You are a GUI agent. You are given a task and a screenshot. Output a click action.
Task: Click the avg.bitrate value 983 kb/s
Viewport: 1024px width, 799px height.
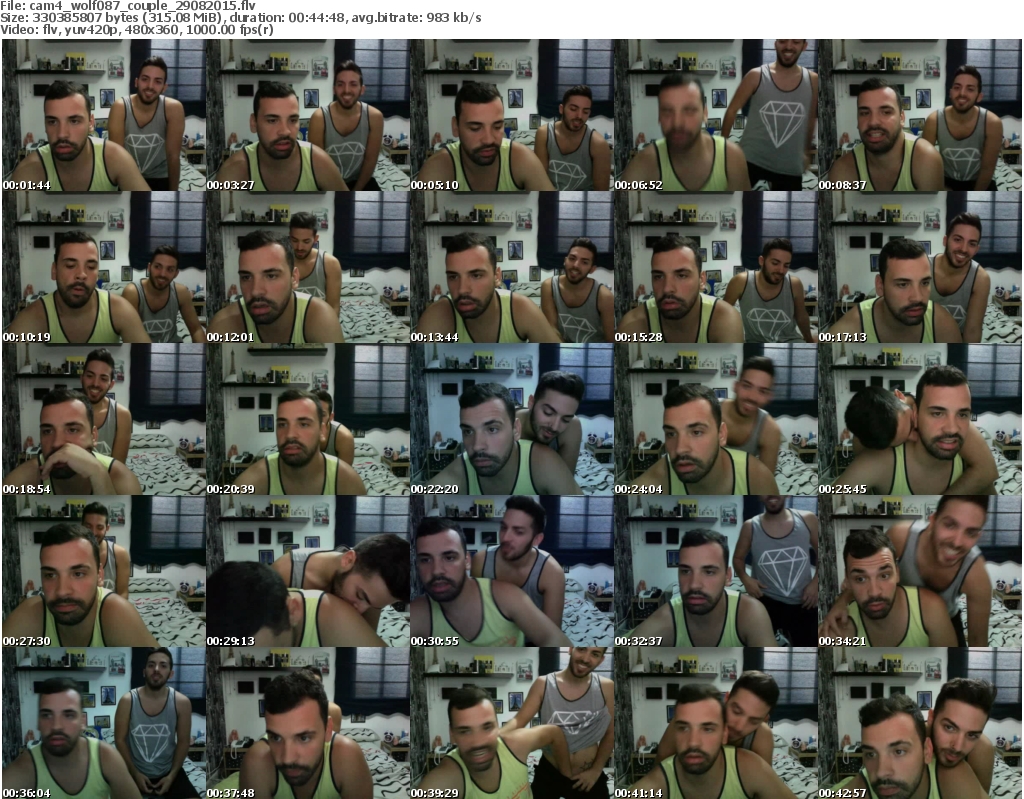(x=454, y=18)
